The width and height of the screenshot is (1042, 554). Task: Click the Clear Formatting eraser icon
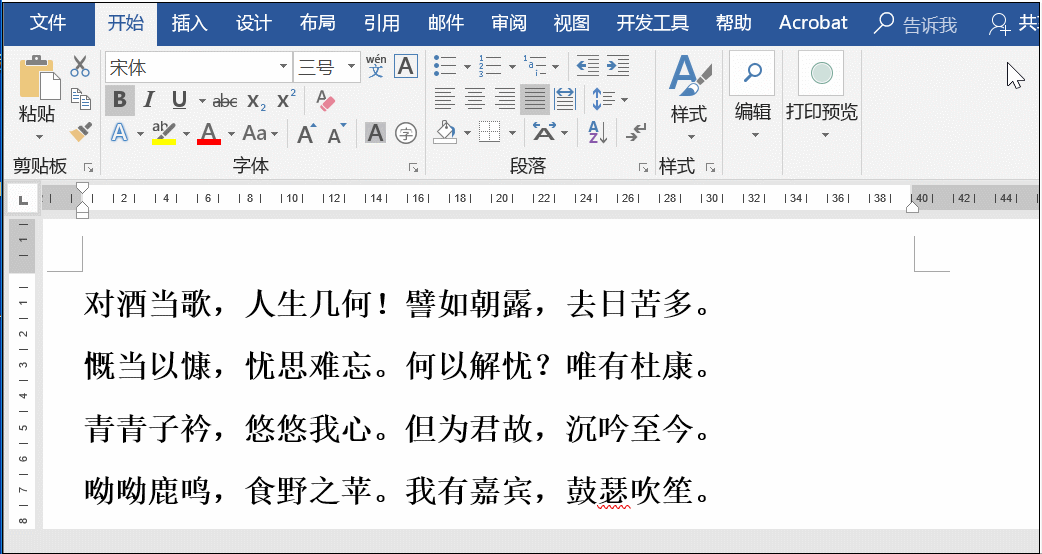click(325, 100)
